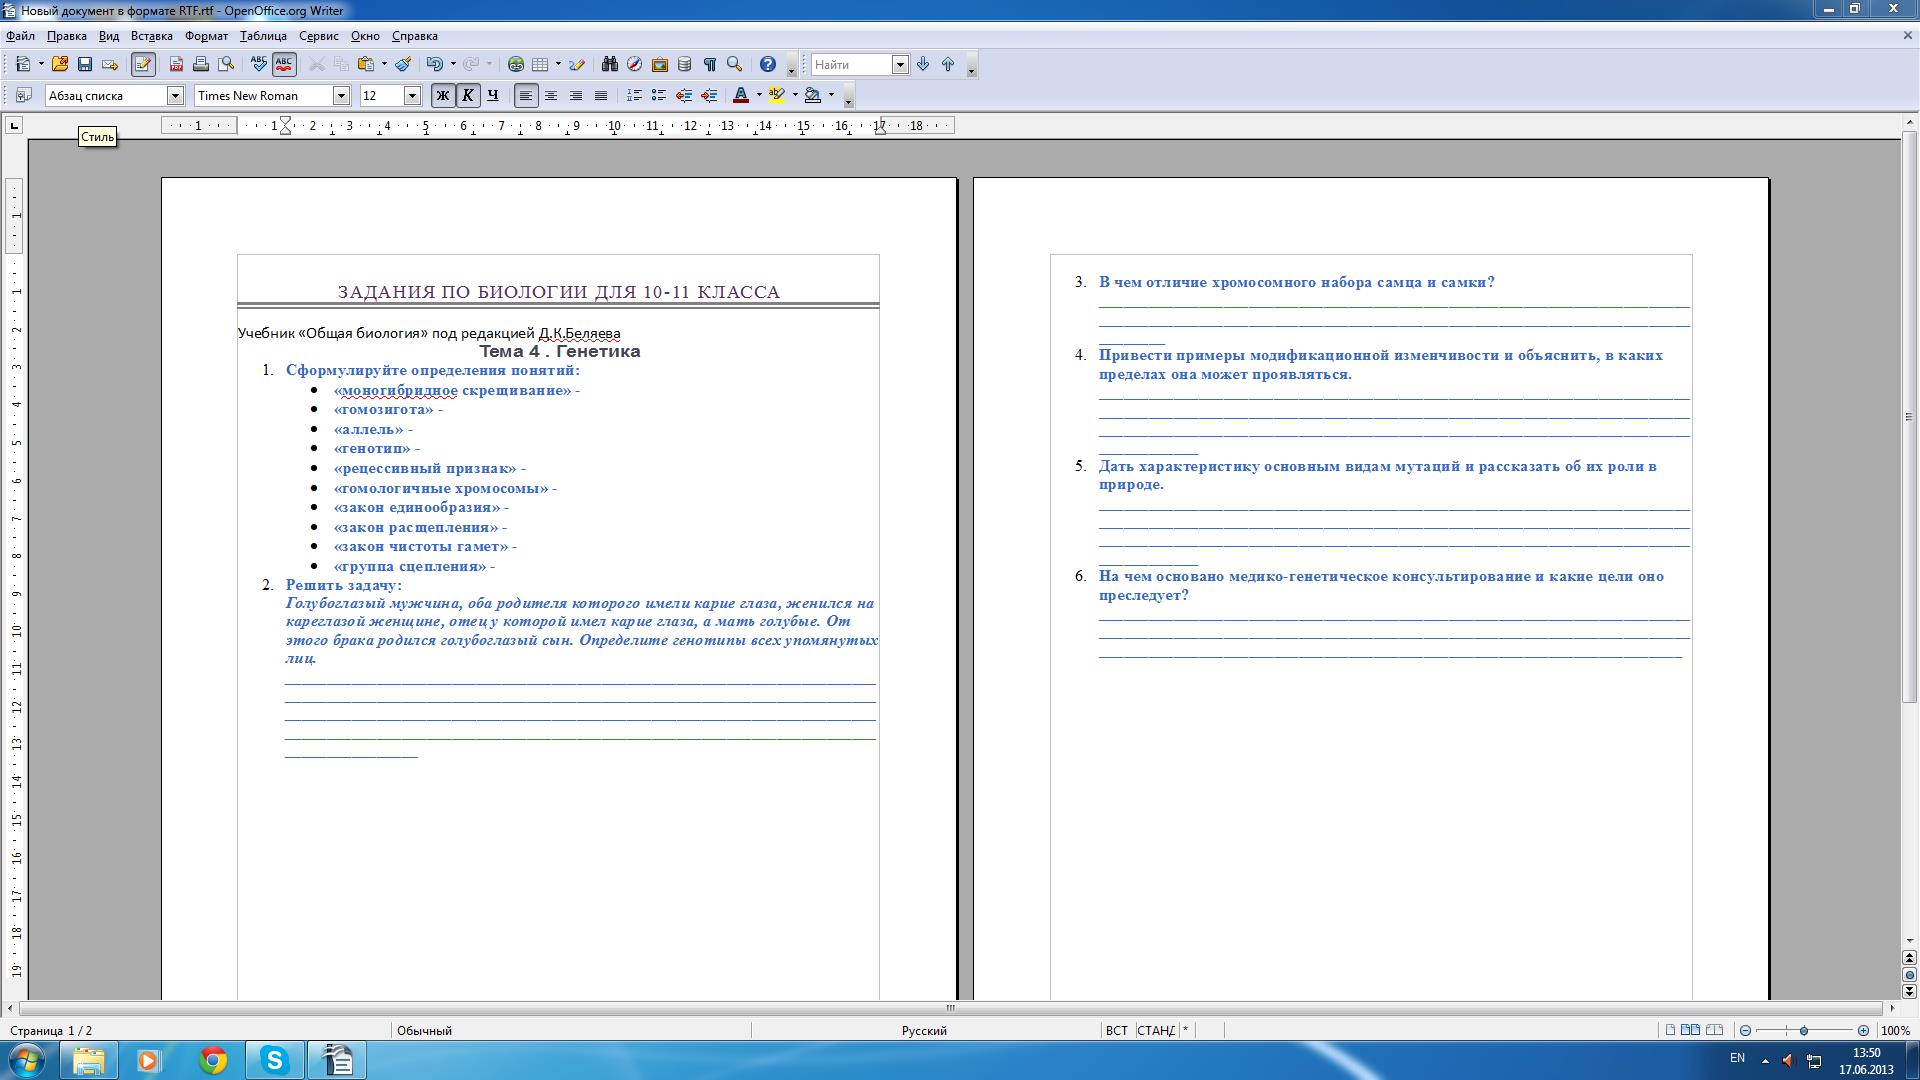1920x1080 pixels.
Task: Open the Формат menu
Action: click(206, 36)
